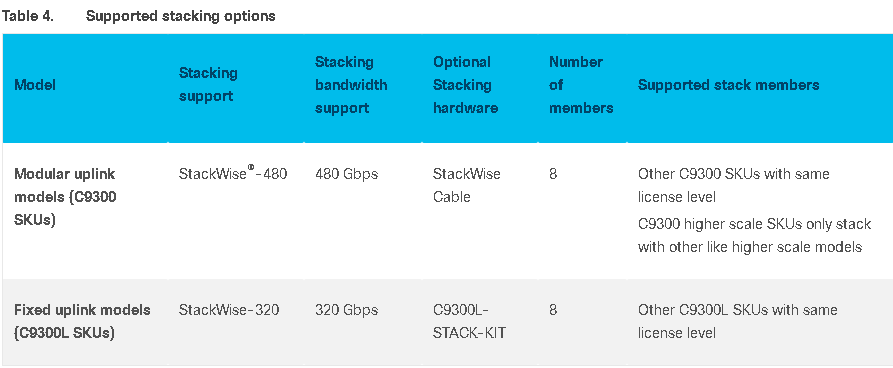The image size is (893, 368).
Task: Select the 480 Gbps bandwidth cell
Action: point(346,174)
